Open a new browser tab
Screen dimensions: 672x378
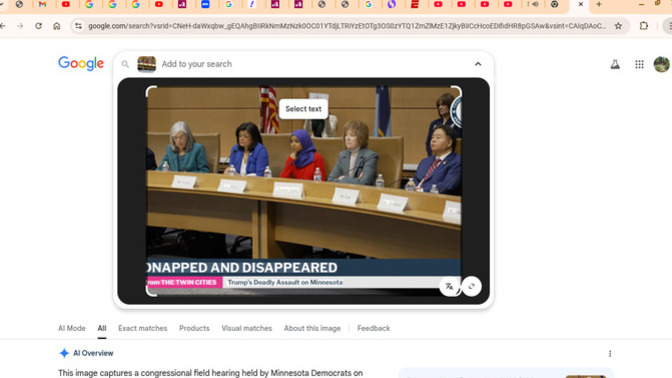599,4
